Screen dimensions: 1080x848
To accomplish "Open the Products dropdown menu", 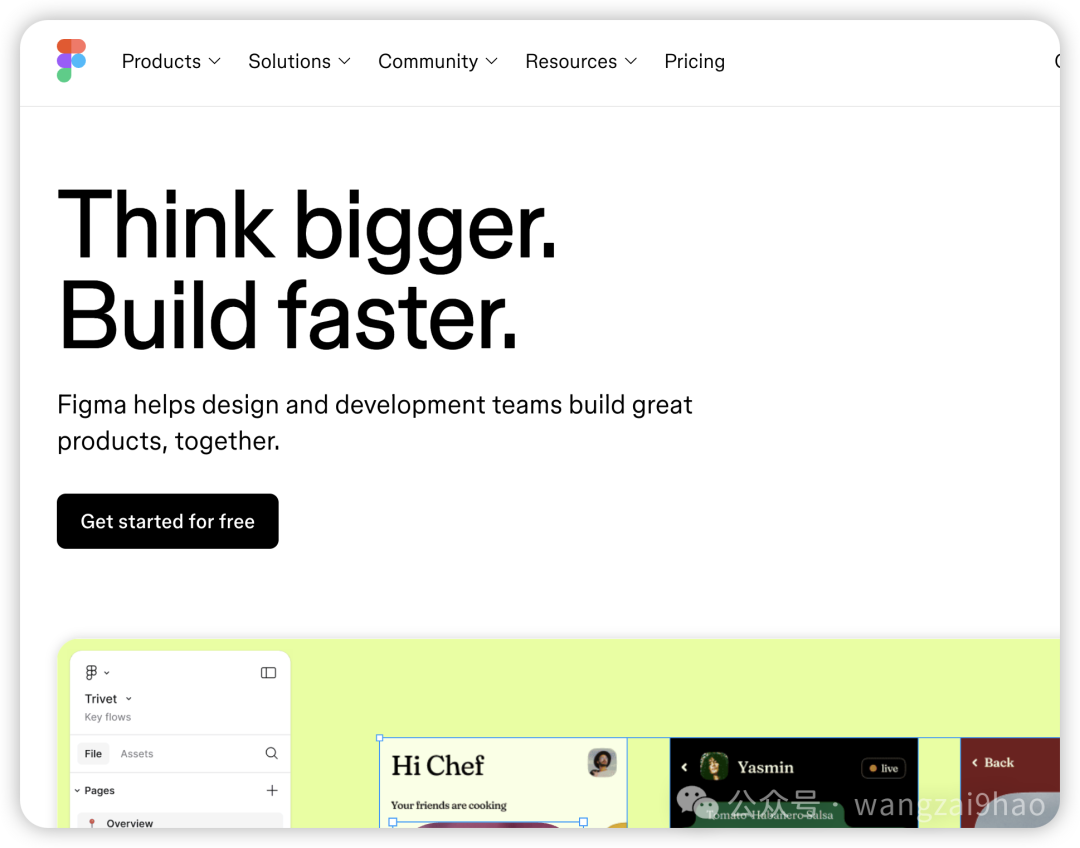I will 171,61.
